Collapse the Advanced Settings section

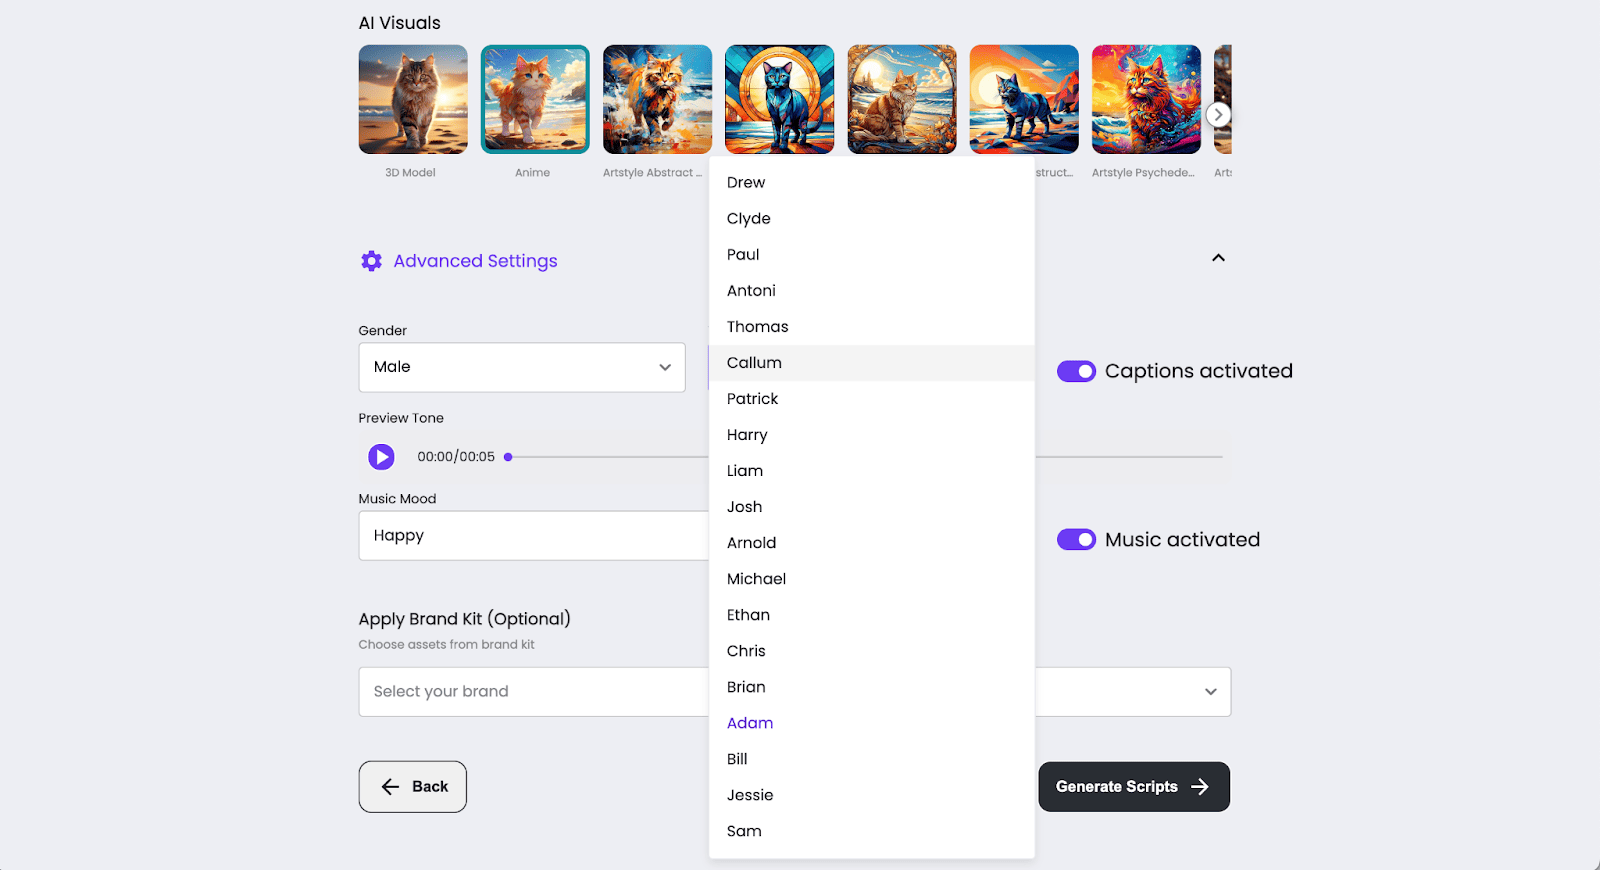pos(1218,258)
